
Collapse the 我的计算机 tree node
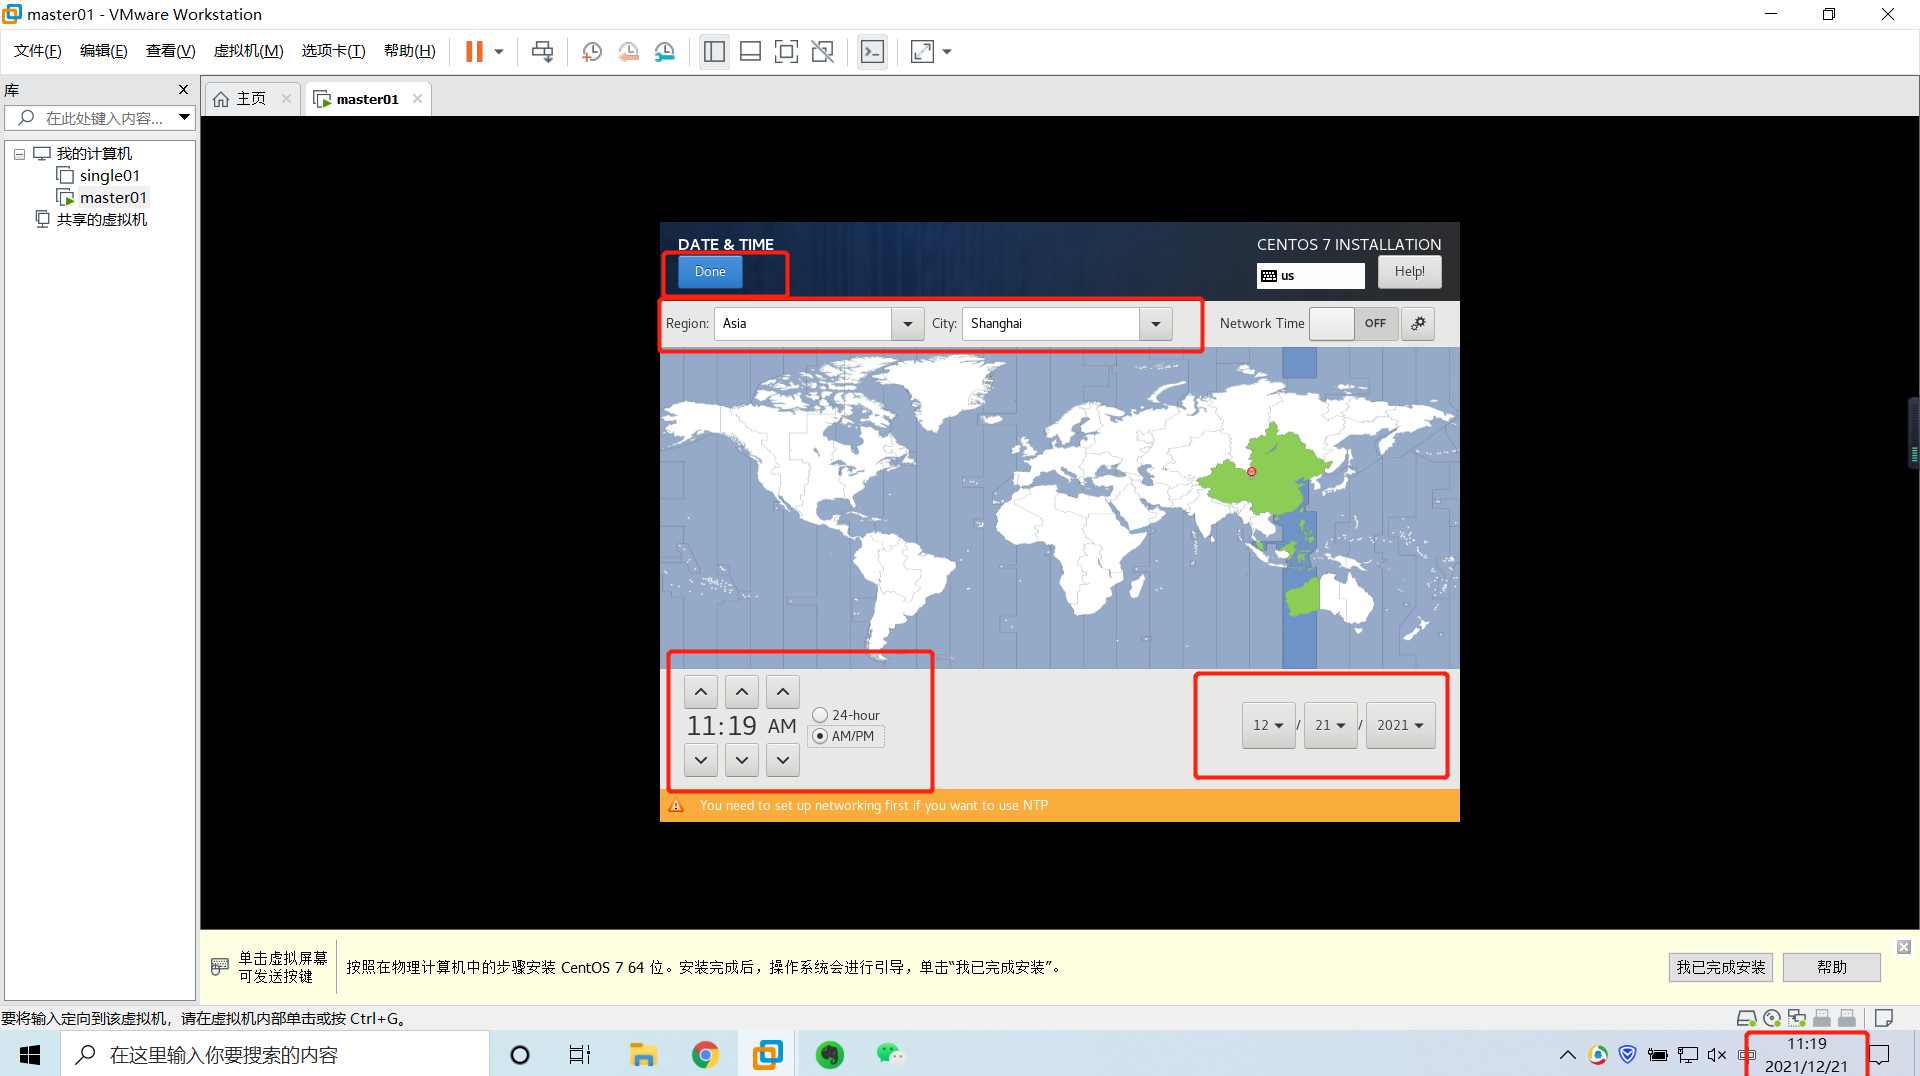coord(19,154)
